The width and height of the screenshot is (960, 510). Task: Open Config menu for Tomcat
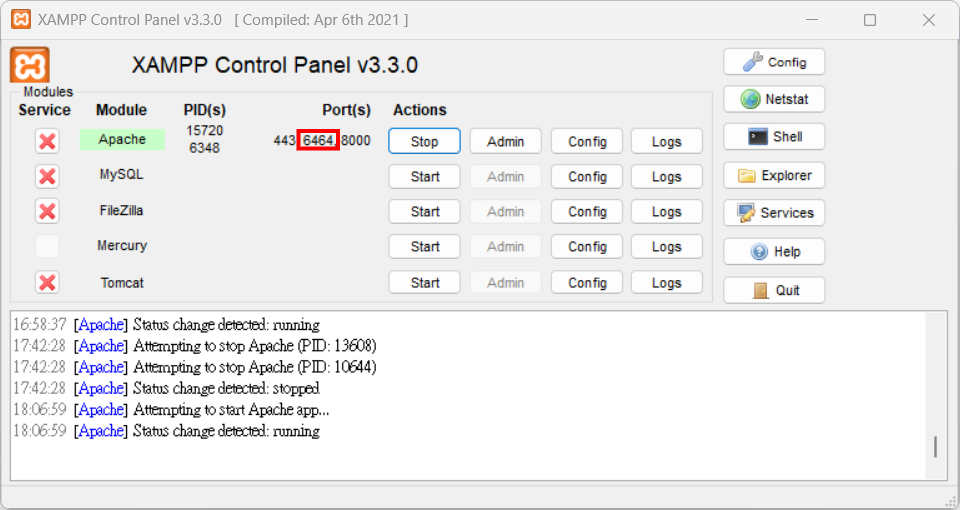[587, 283]
